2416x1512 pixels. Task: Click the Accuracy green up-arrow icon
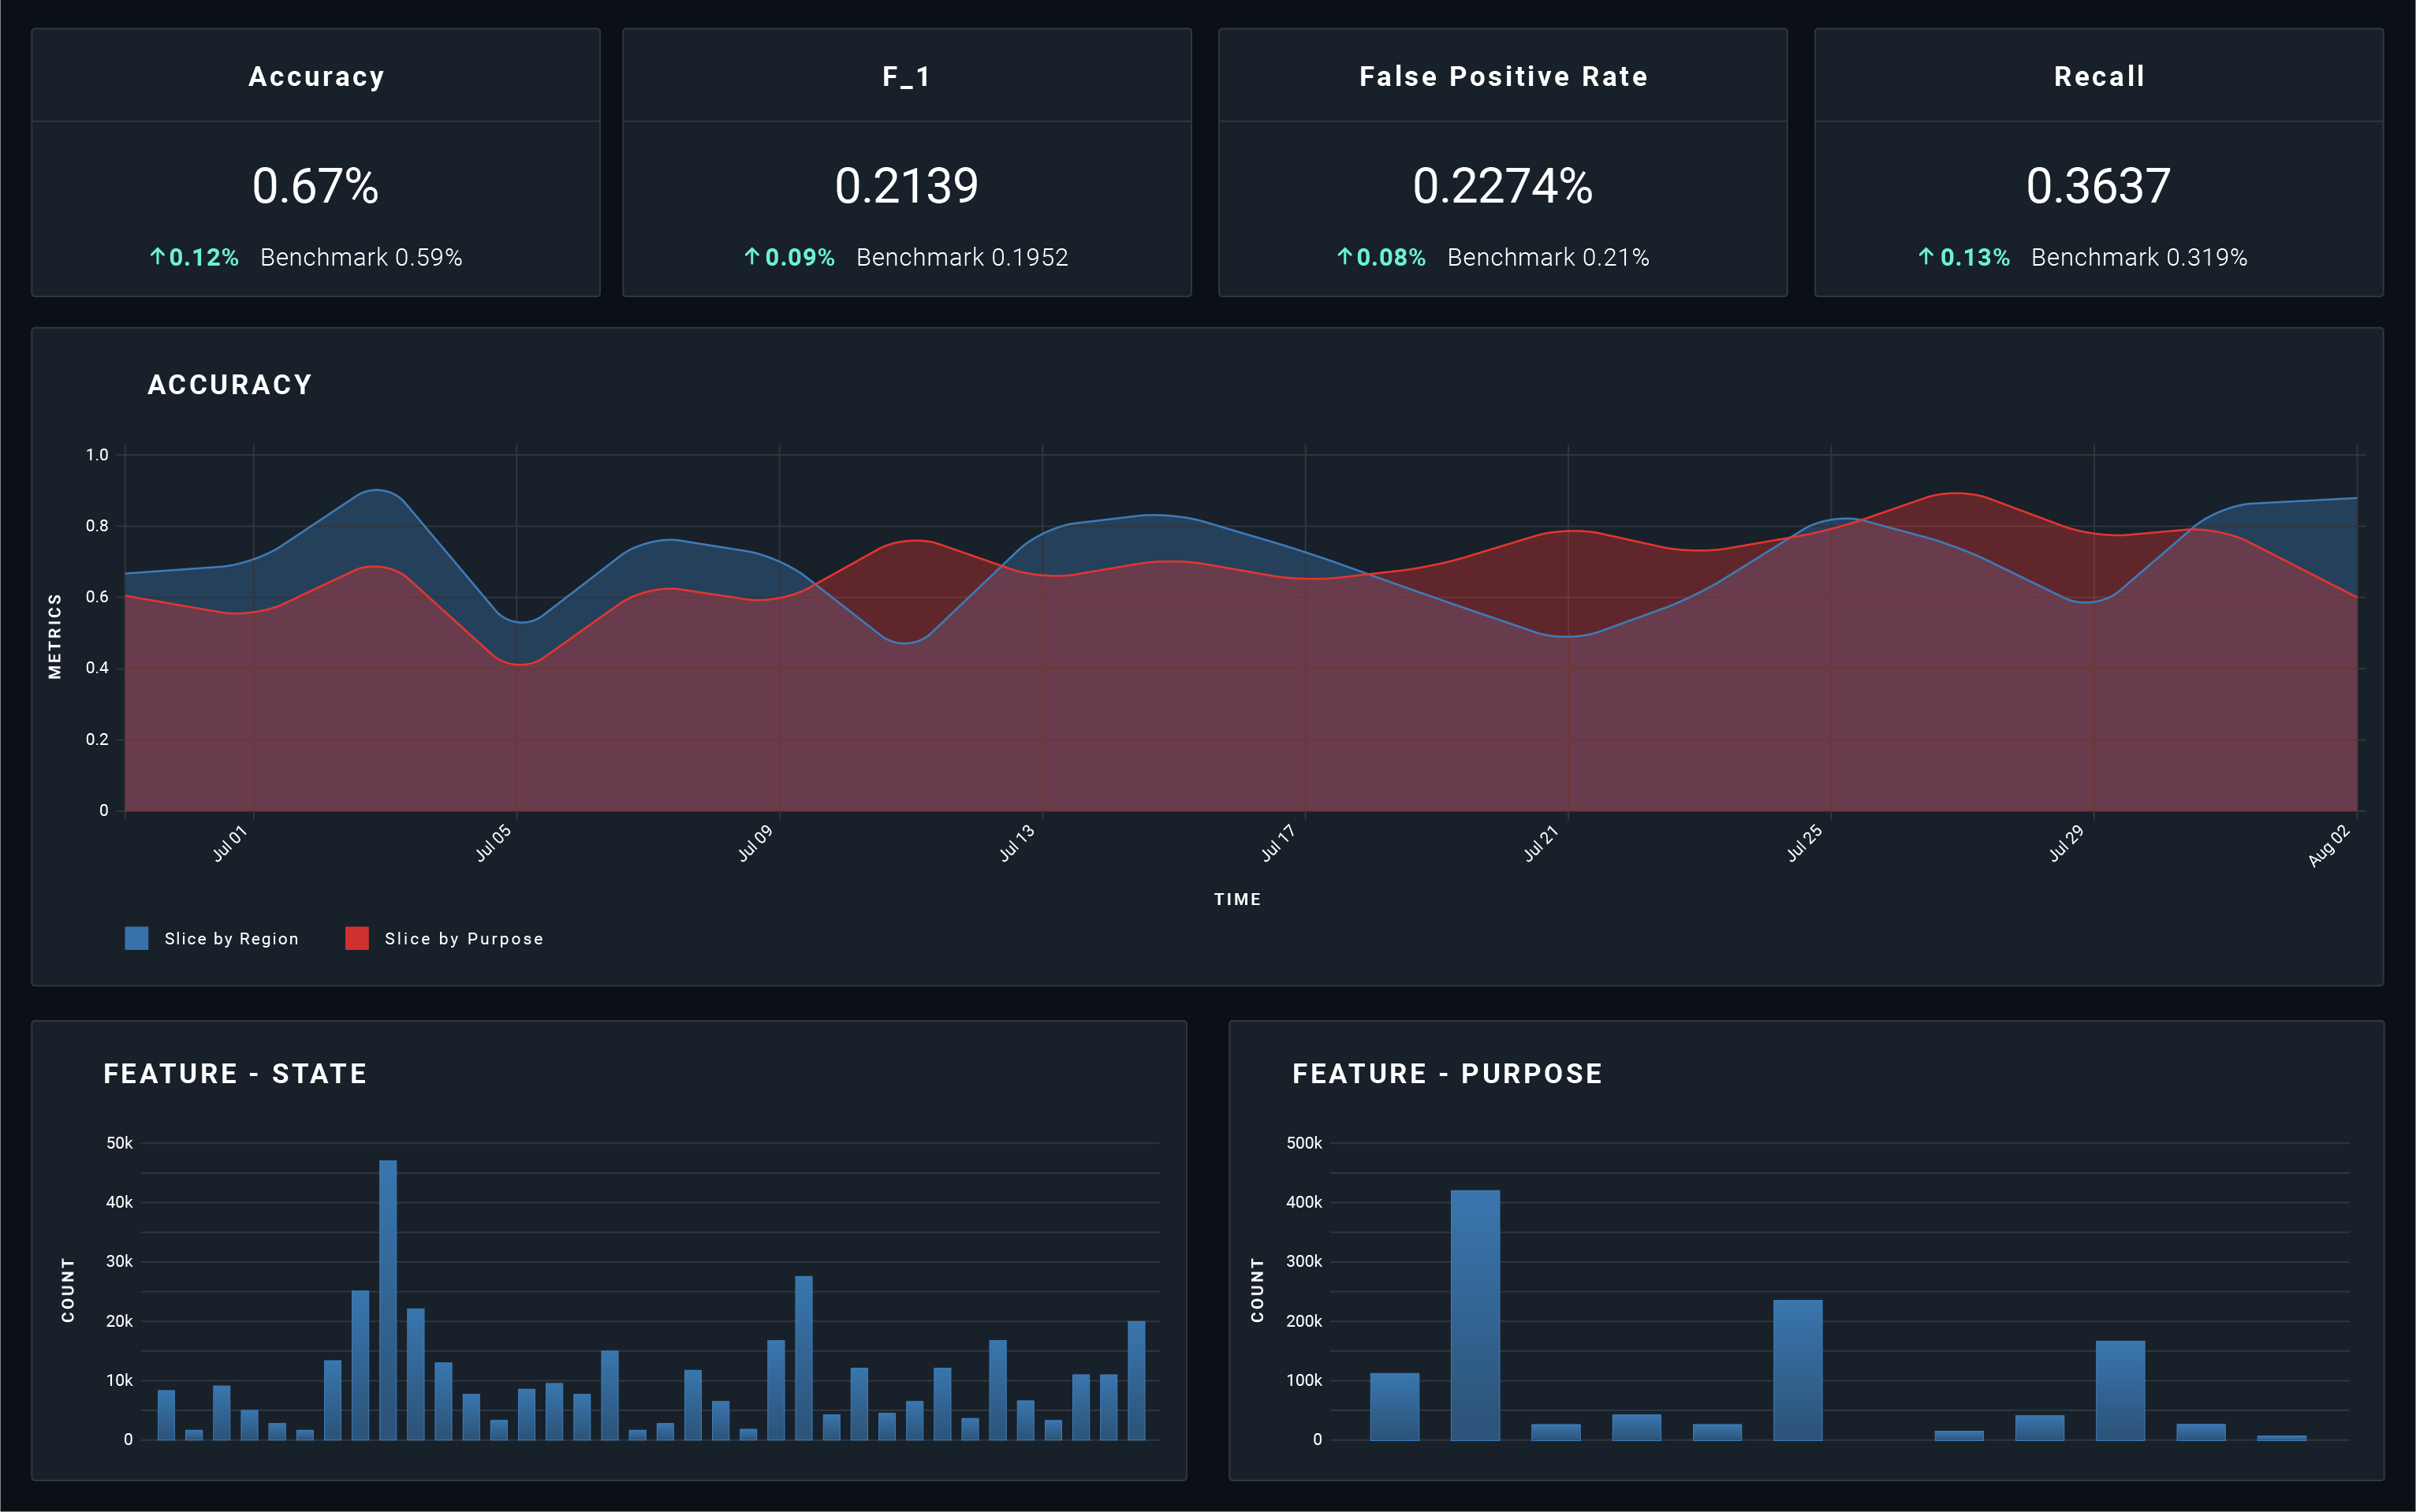pyautogui.click(x=157, y=257)
